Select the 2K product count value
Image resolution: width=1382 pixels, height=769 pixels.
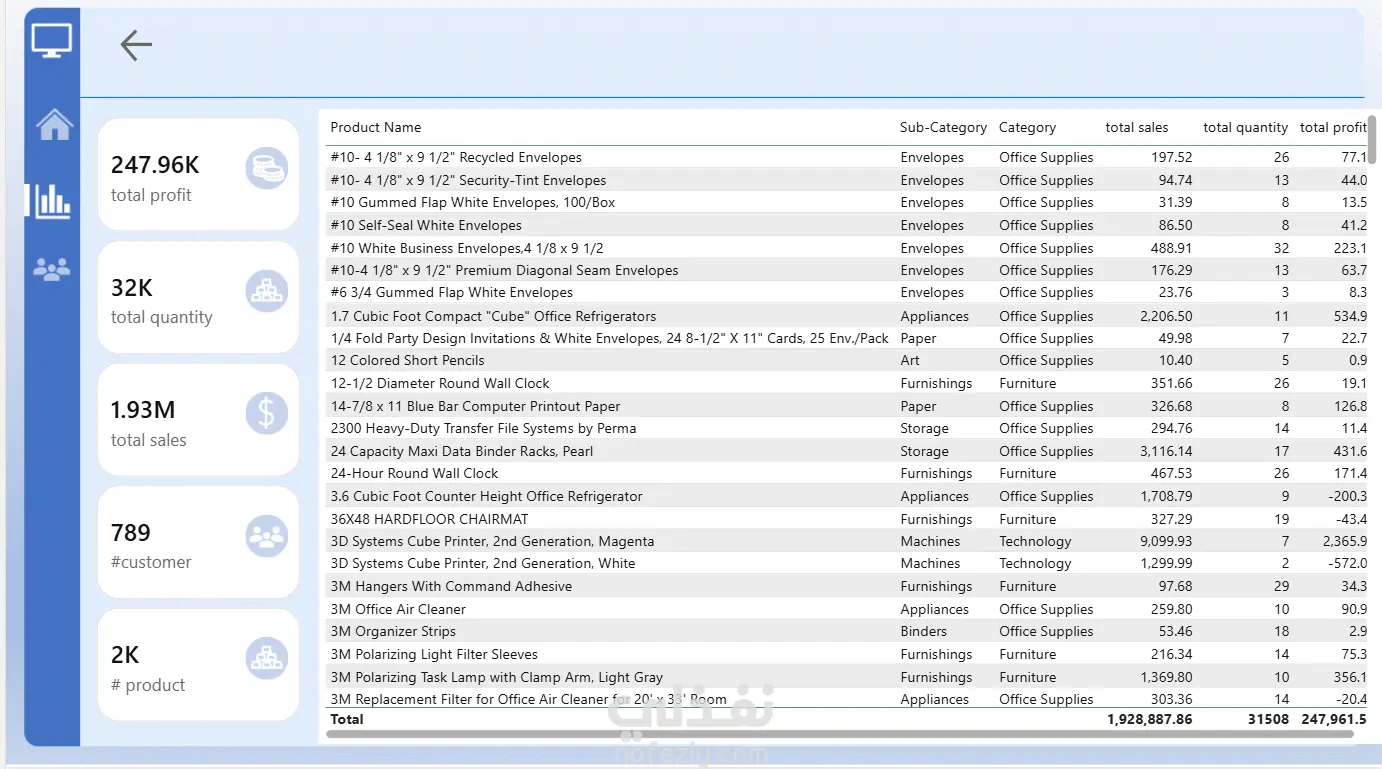(125, 655)
